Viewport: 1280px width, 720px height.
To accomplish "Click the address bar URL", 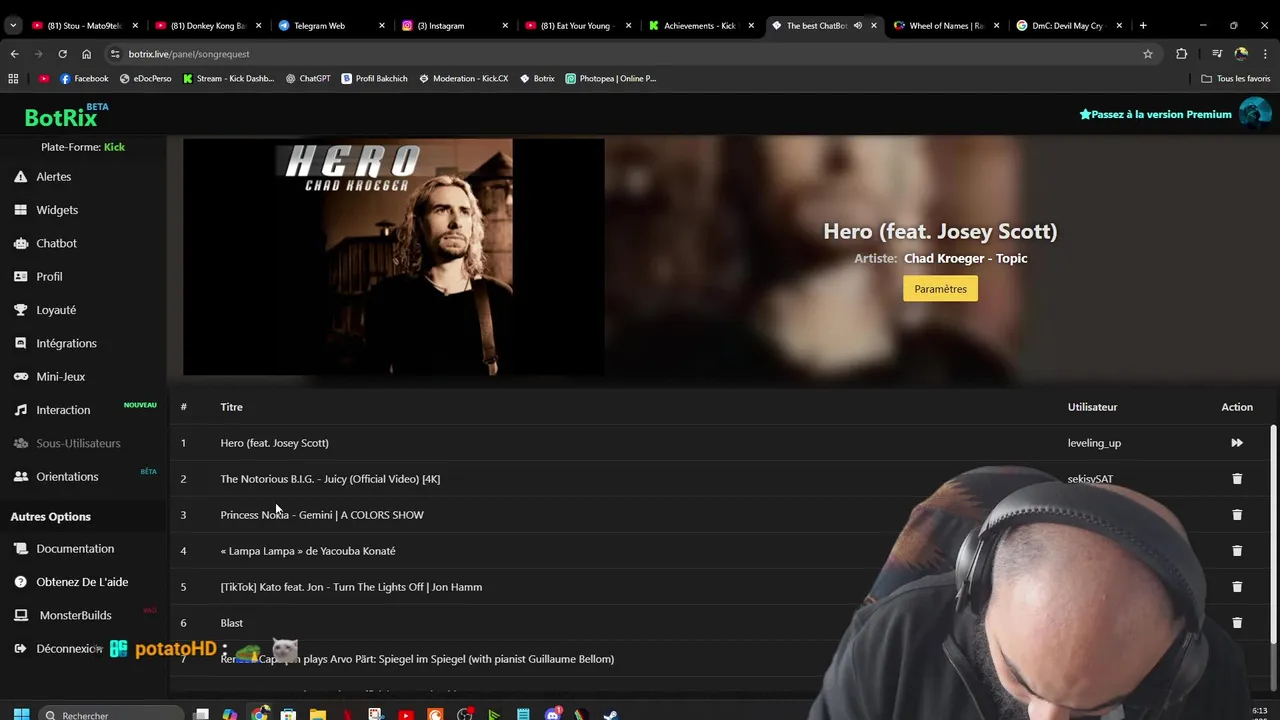I will point(189,54).
